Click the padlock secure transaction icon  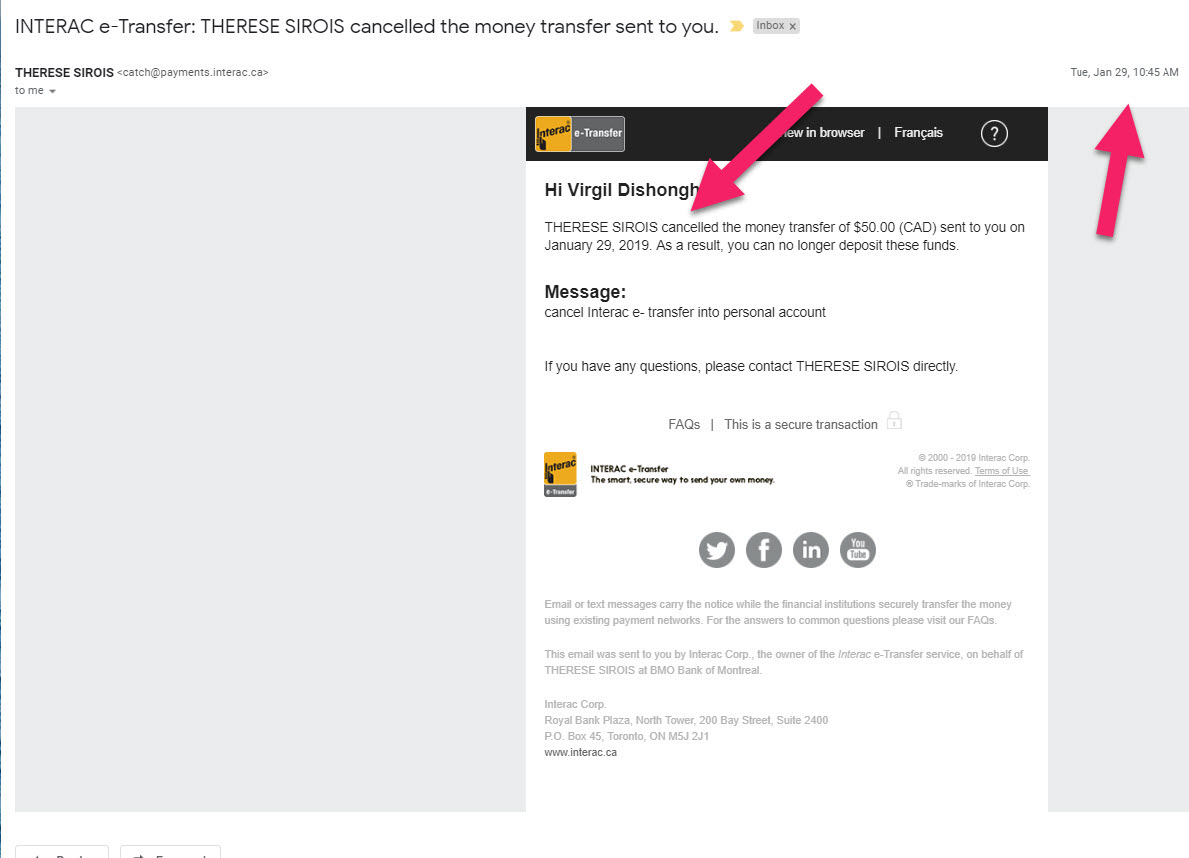click(x=894, y=421)
